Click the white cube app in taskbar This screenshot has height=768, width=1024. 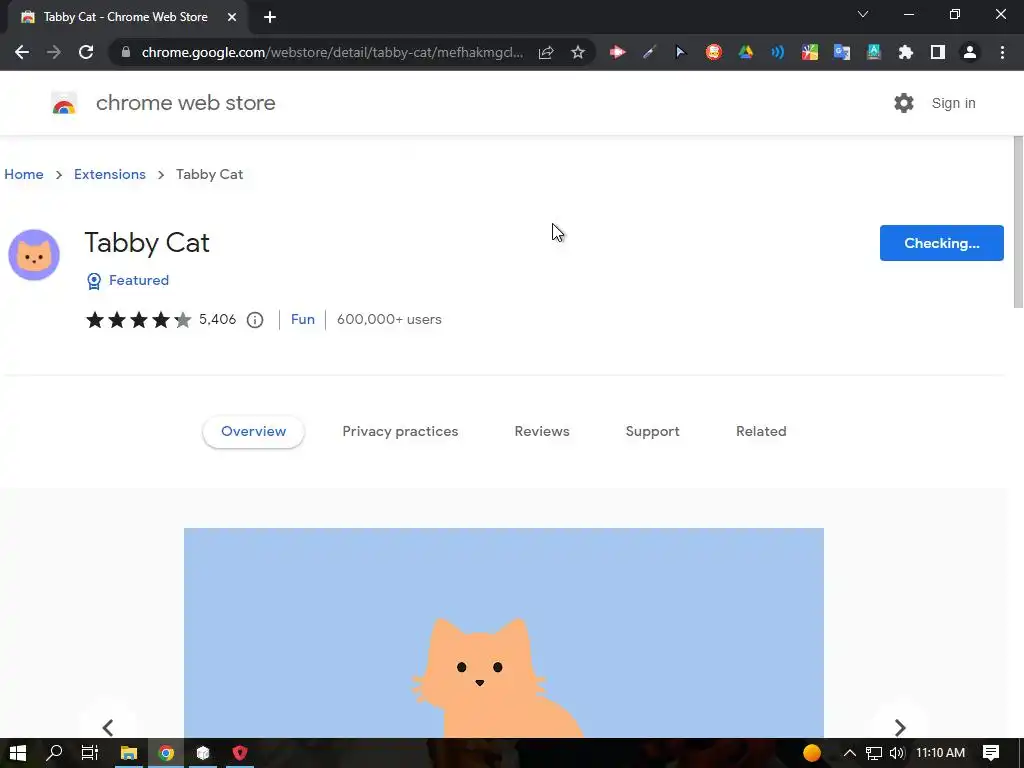tap(203, 753)
